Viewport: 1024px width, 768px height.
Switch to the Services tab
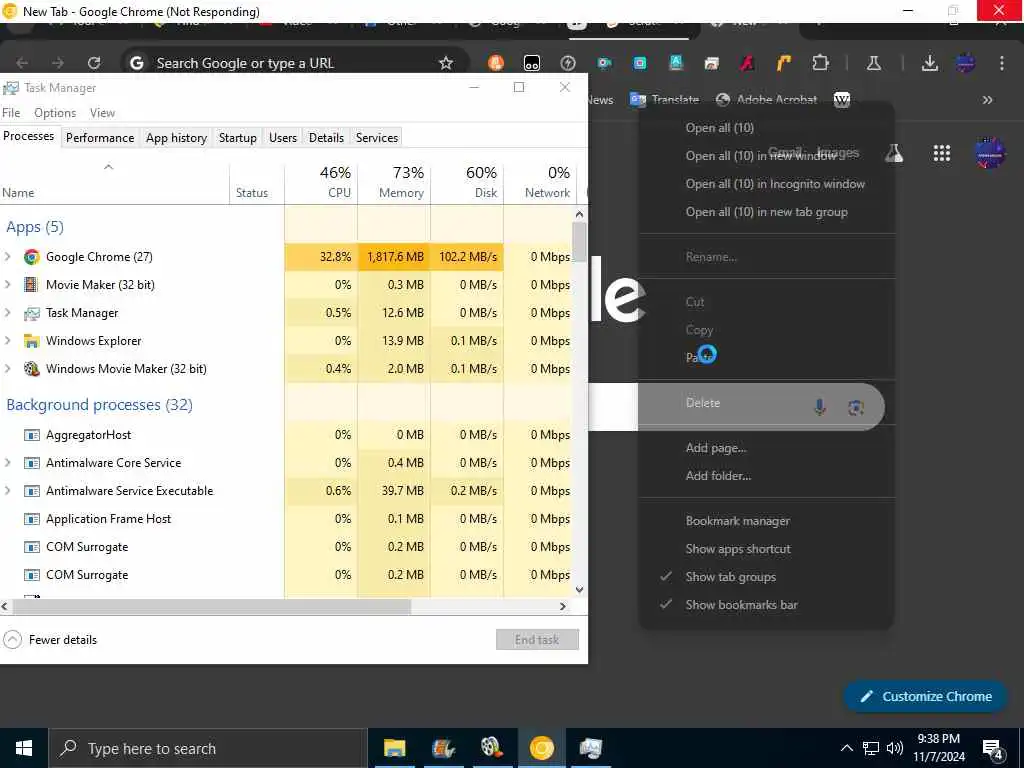[x=377, y=138]
